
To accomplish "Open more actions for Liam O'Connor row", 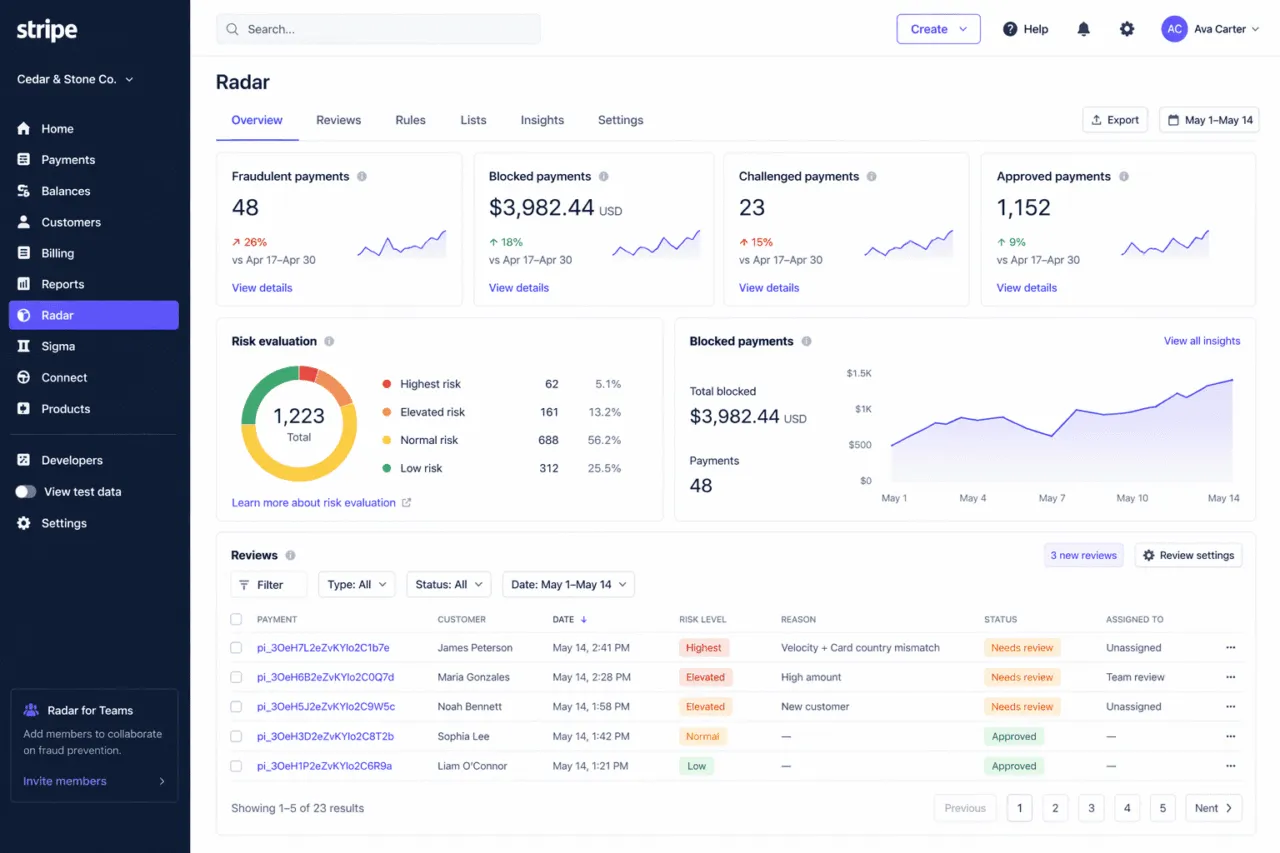I will click(x=1231, y=766).
